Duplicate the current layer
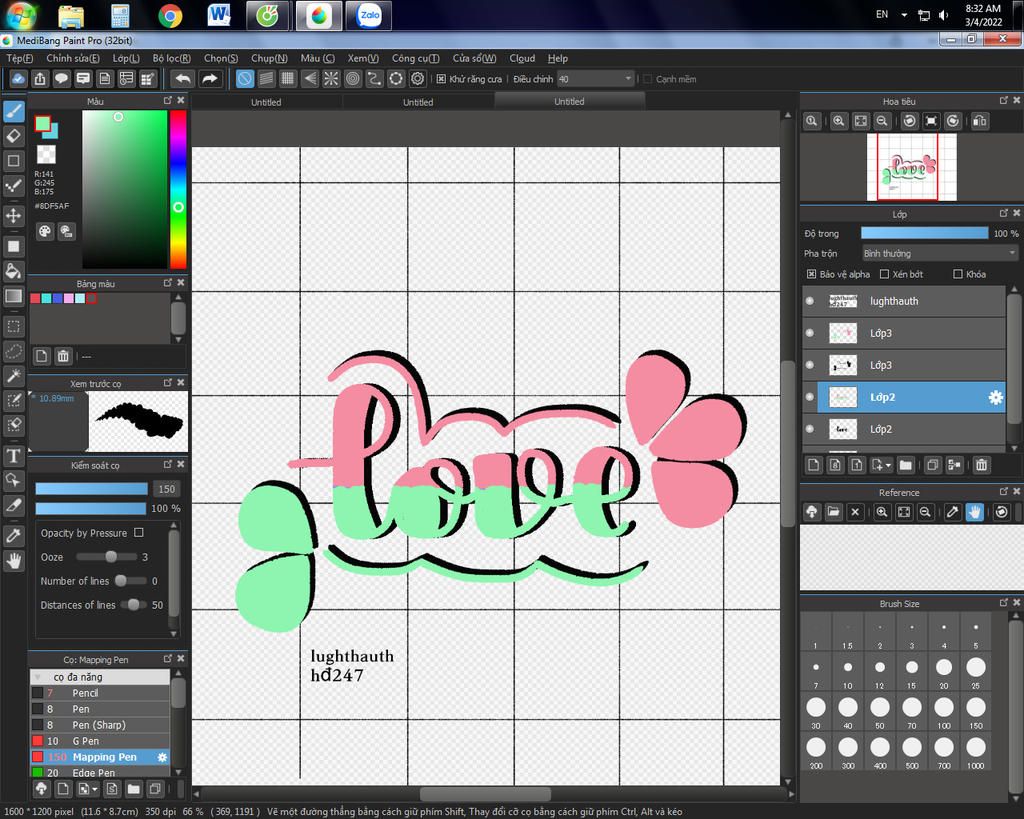This screenshot has height=819, width=1024. [x=933, y=465]
